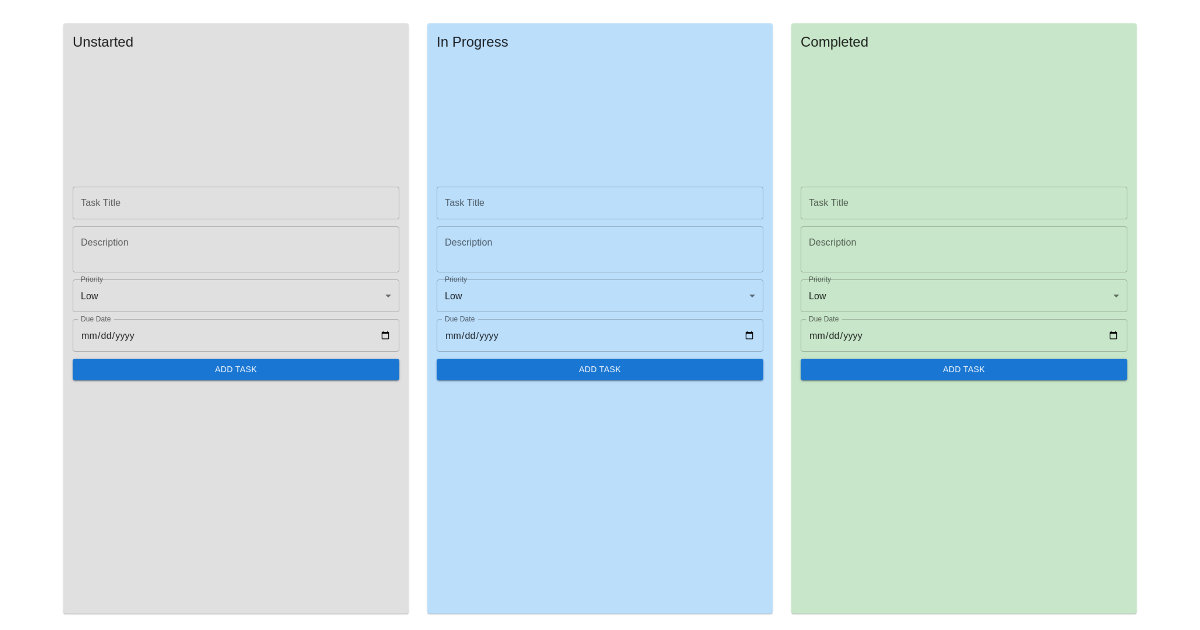1200x630 pixels.
Task: Click ADD TASK in the Unstarted column
Action: click(235, 369)
